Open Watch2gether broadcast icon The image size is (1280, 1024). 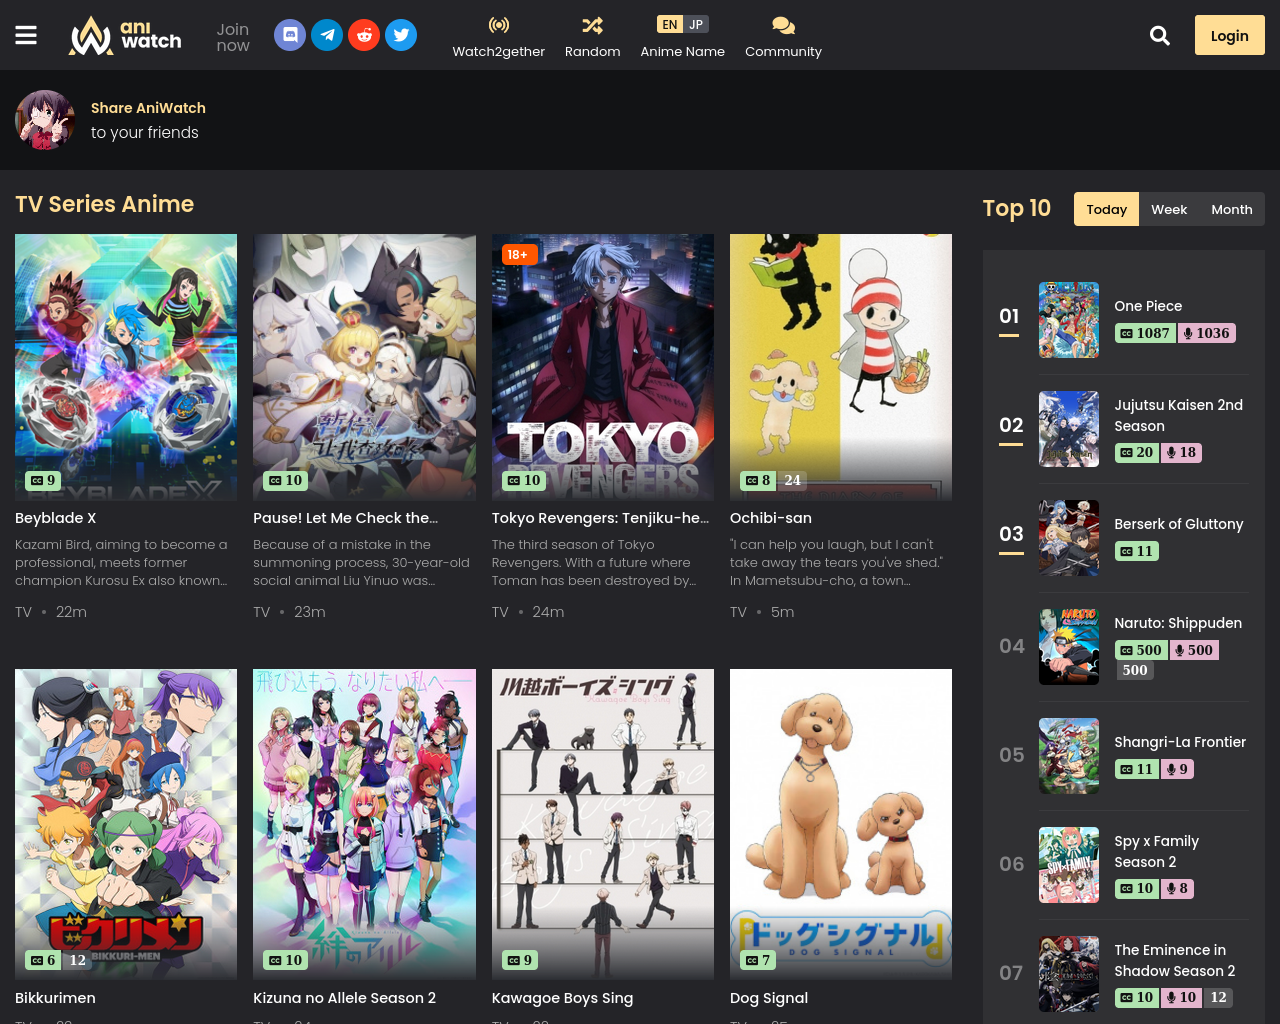[498, 25]
